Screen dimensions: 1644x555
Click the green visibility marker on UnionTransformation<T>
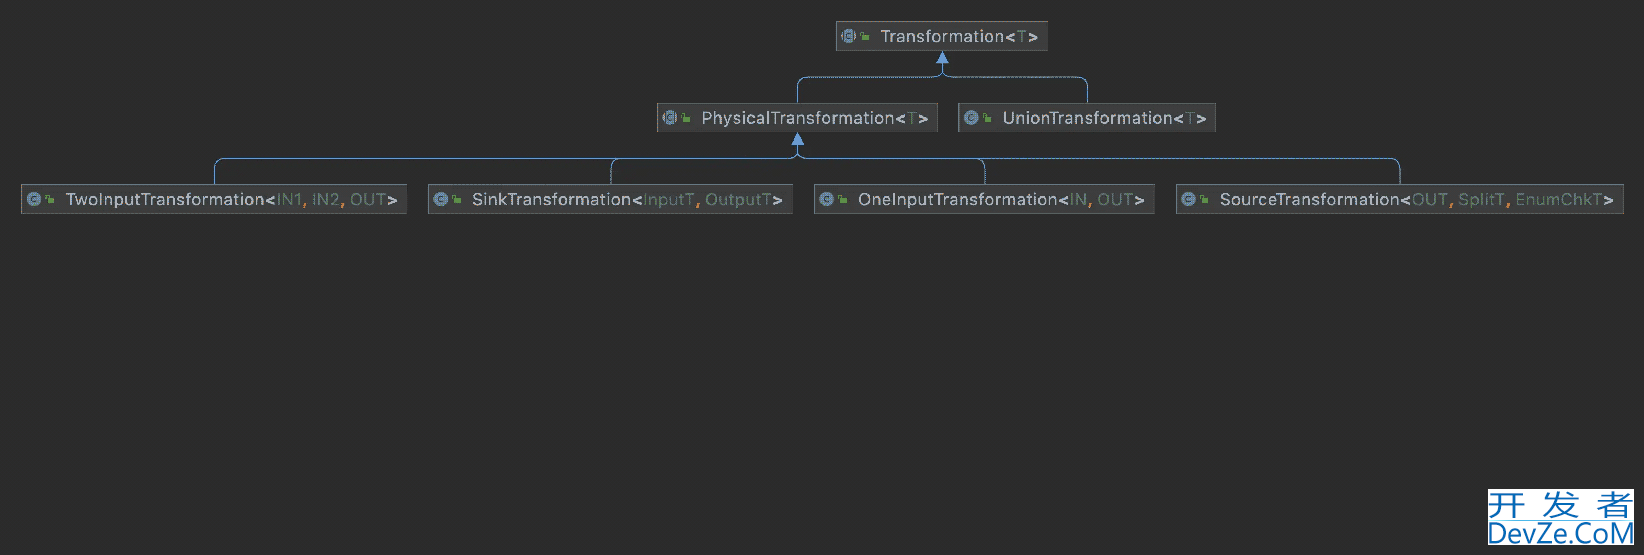click(x=987, y=118)
